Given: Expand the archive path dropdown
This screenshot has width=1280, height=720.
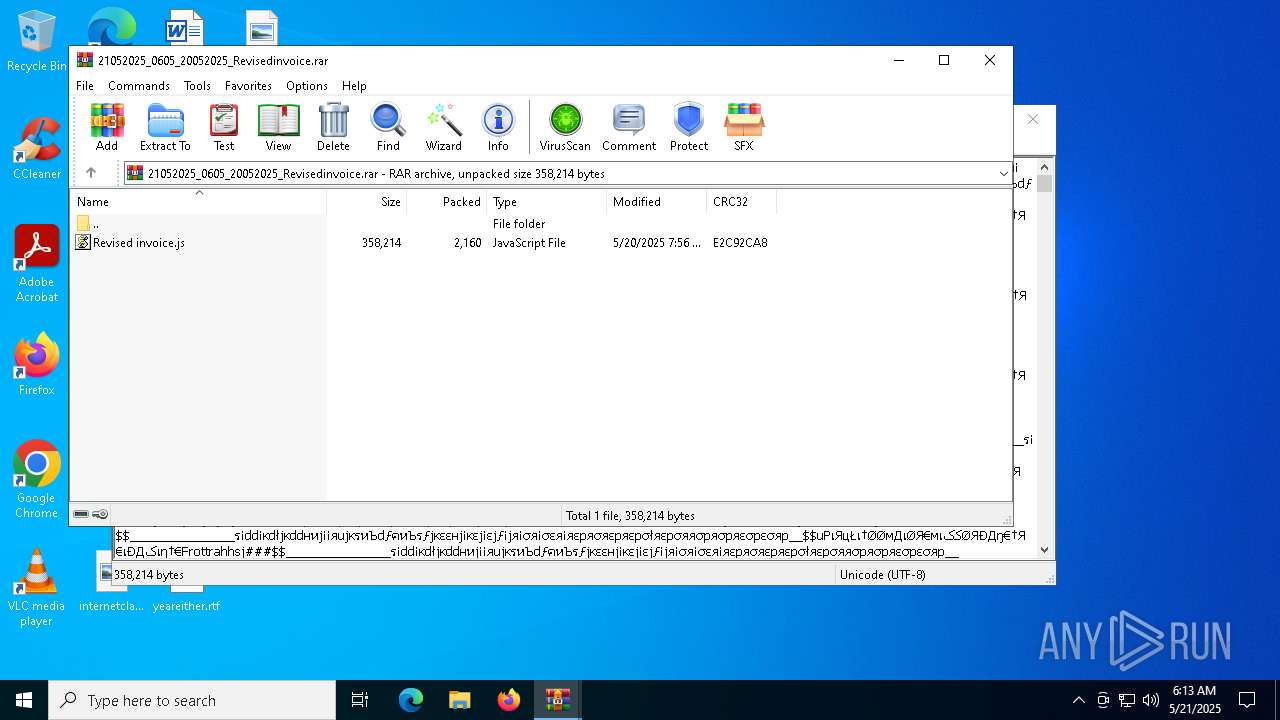Looking at the screenshot, I should point(1003,174).
